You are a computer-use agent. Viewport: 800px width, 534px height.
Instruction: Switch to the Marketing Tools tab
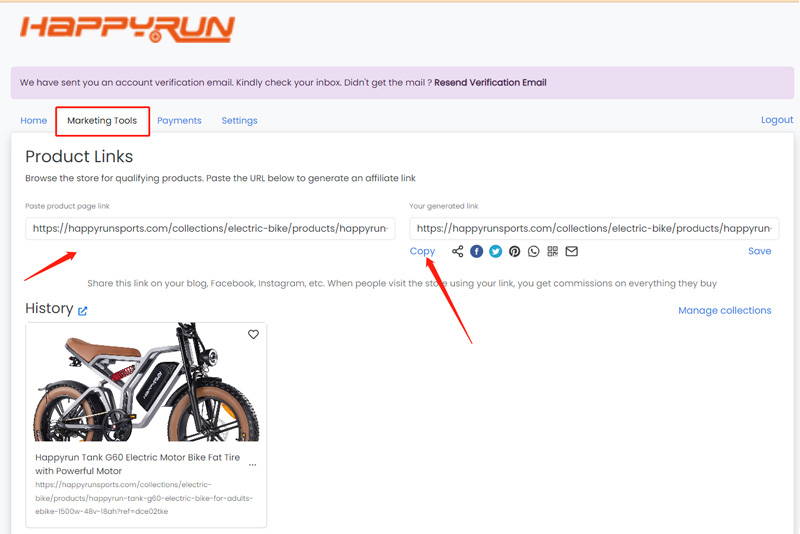(102, 121)
